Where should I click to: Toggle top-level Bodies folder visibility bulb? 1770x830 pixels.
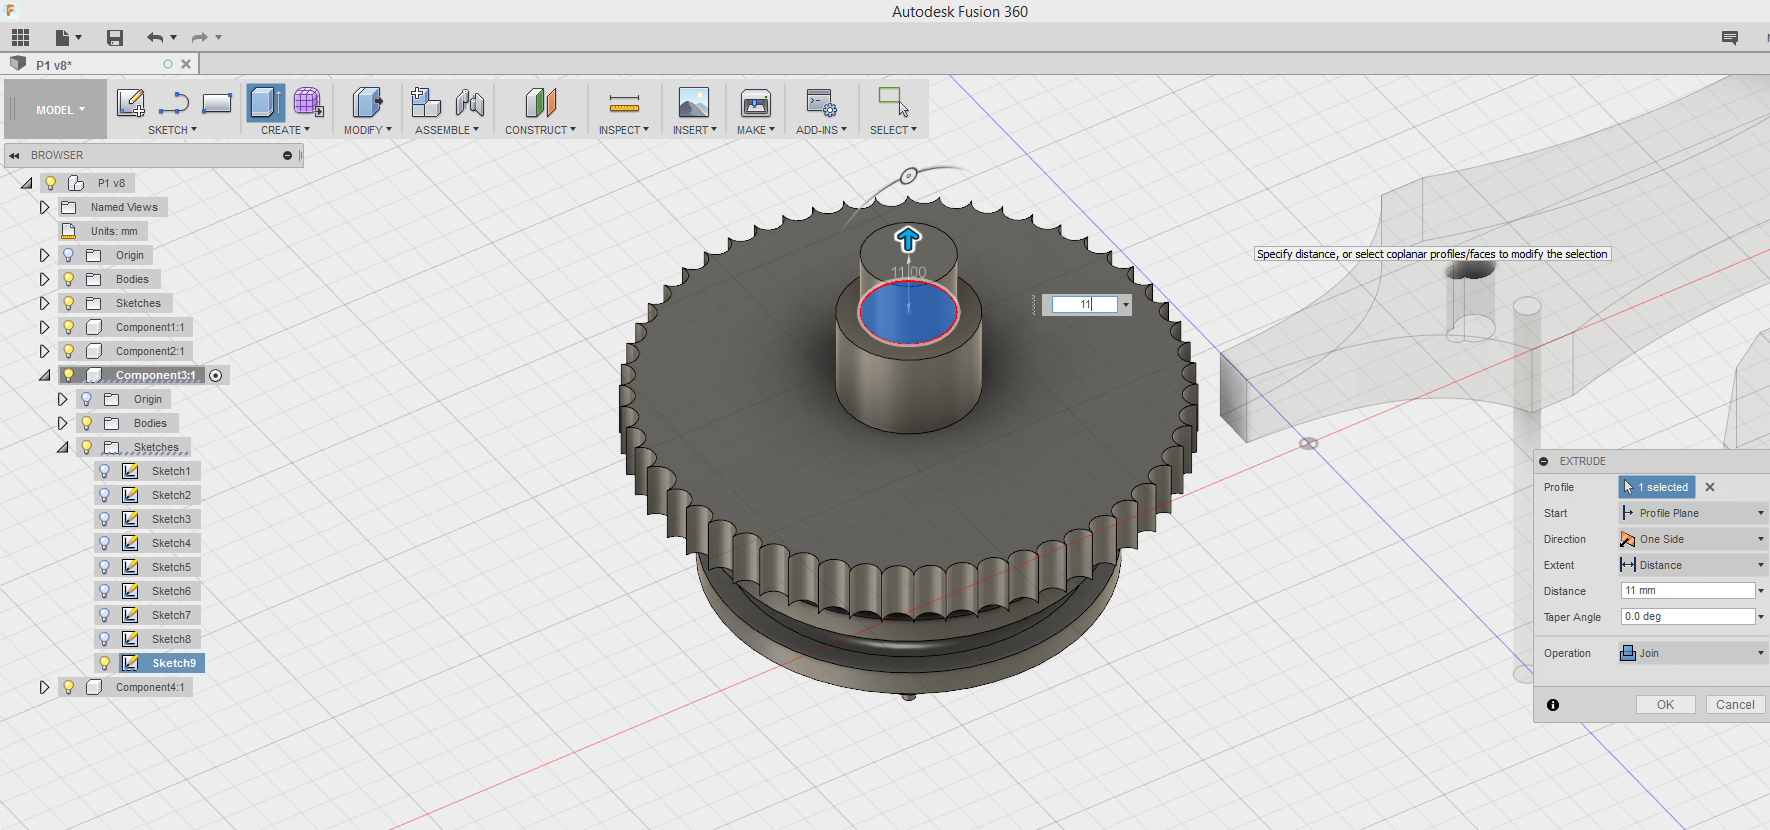click(x=69, y=279)
